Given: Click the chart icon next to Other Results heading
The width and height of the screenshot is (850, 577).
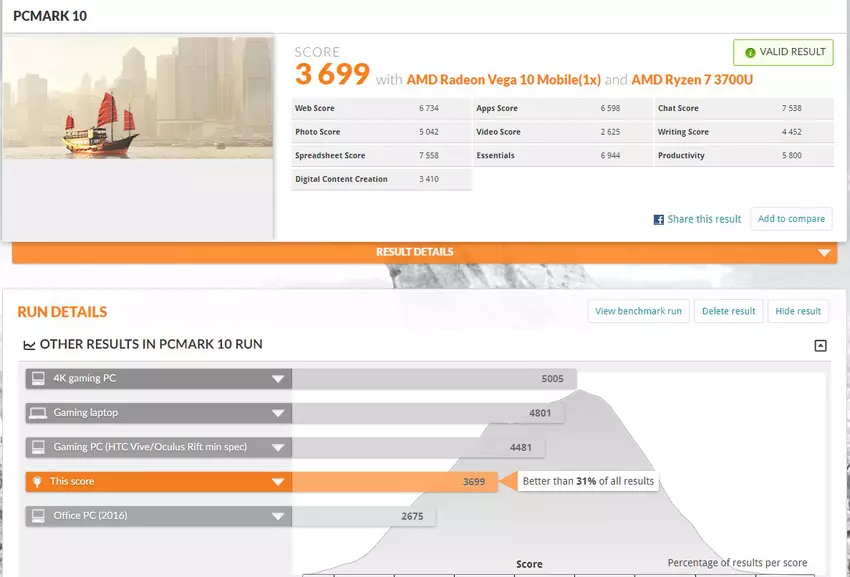Looking at the screenshot, I should point(29,344).
